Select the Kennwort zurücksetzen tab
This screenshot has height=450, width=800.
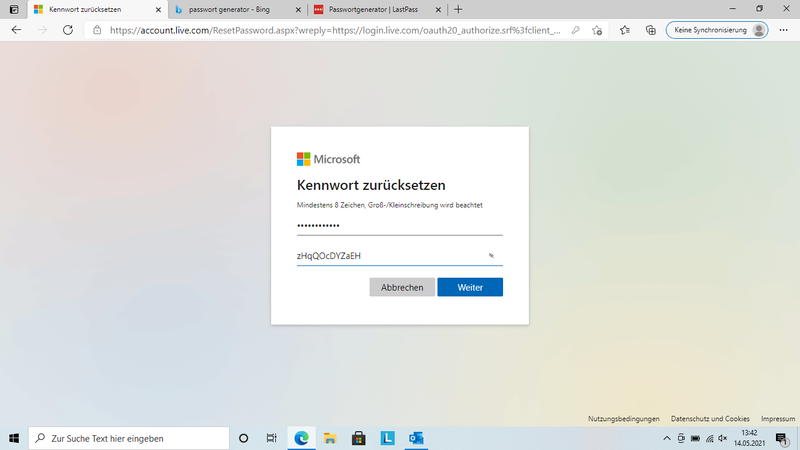pos(97,9)
